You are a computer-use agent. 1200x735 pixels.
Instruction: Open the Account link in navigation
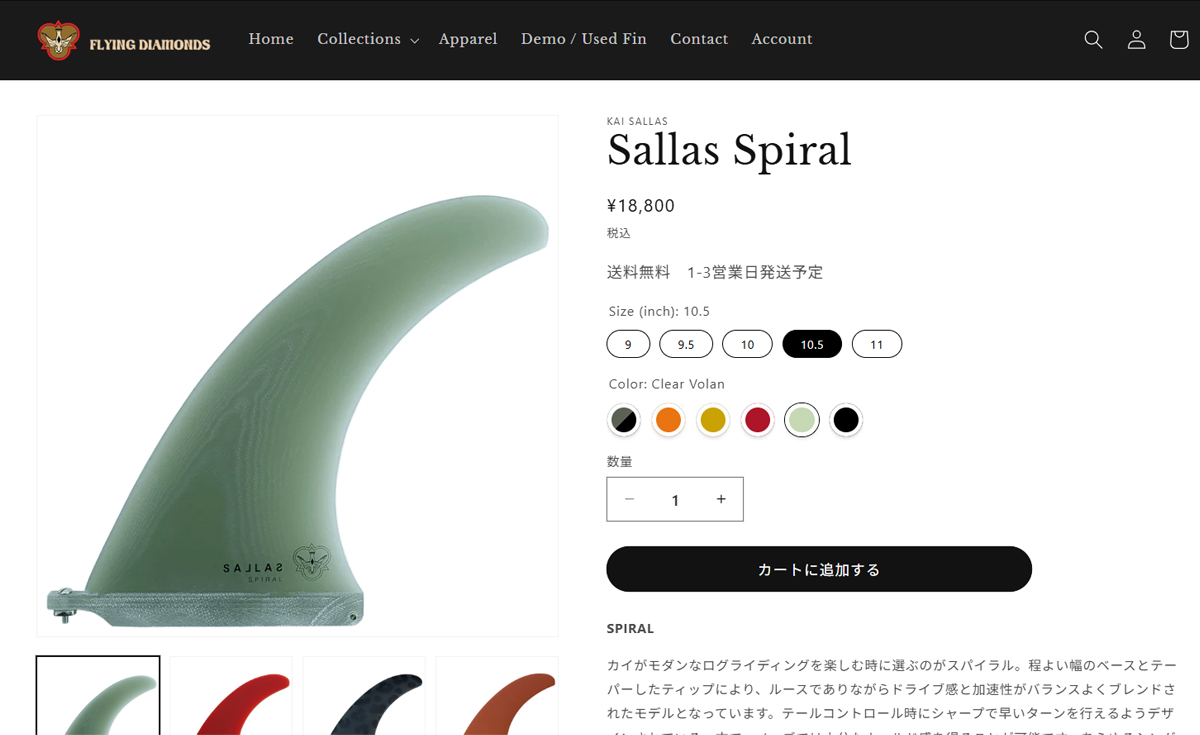pyautogui.click(x=782, y=39)
